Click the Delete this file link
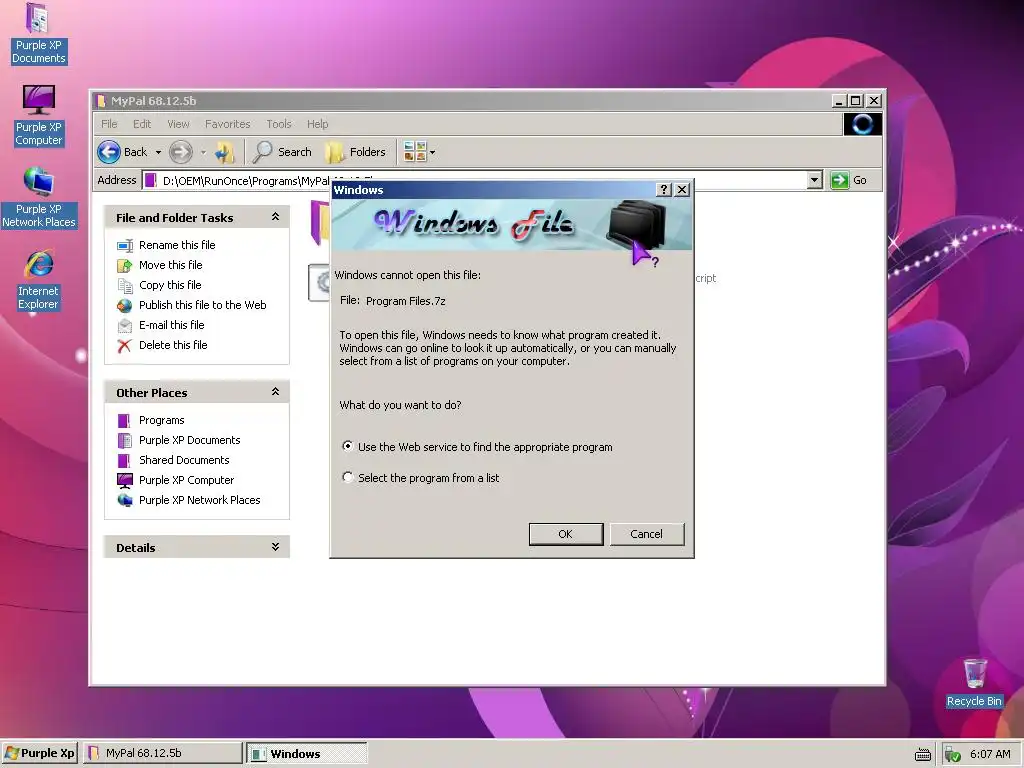This screenshot has width=1024, height=768. click(173, 345)
